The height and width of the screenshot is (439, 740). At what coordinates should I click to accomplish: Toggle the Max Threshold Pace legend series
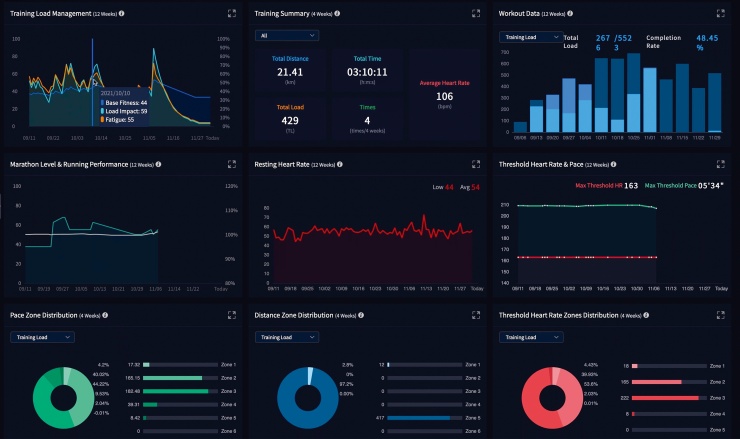(x=686, y=186)
